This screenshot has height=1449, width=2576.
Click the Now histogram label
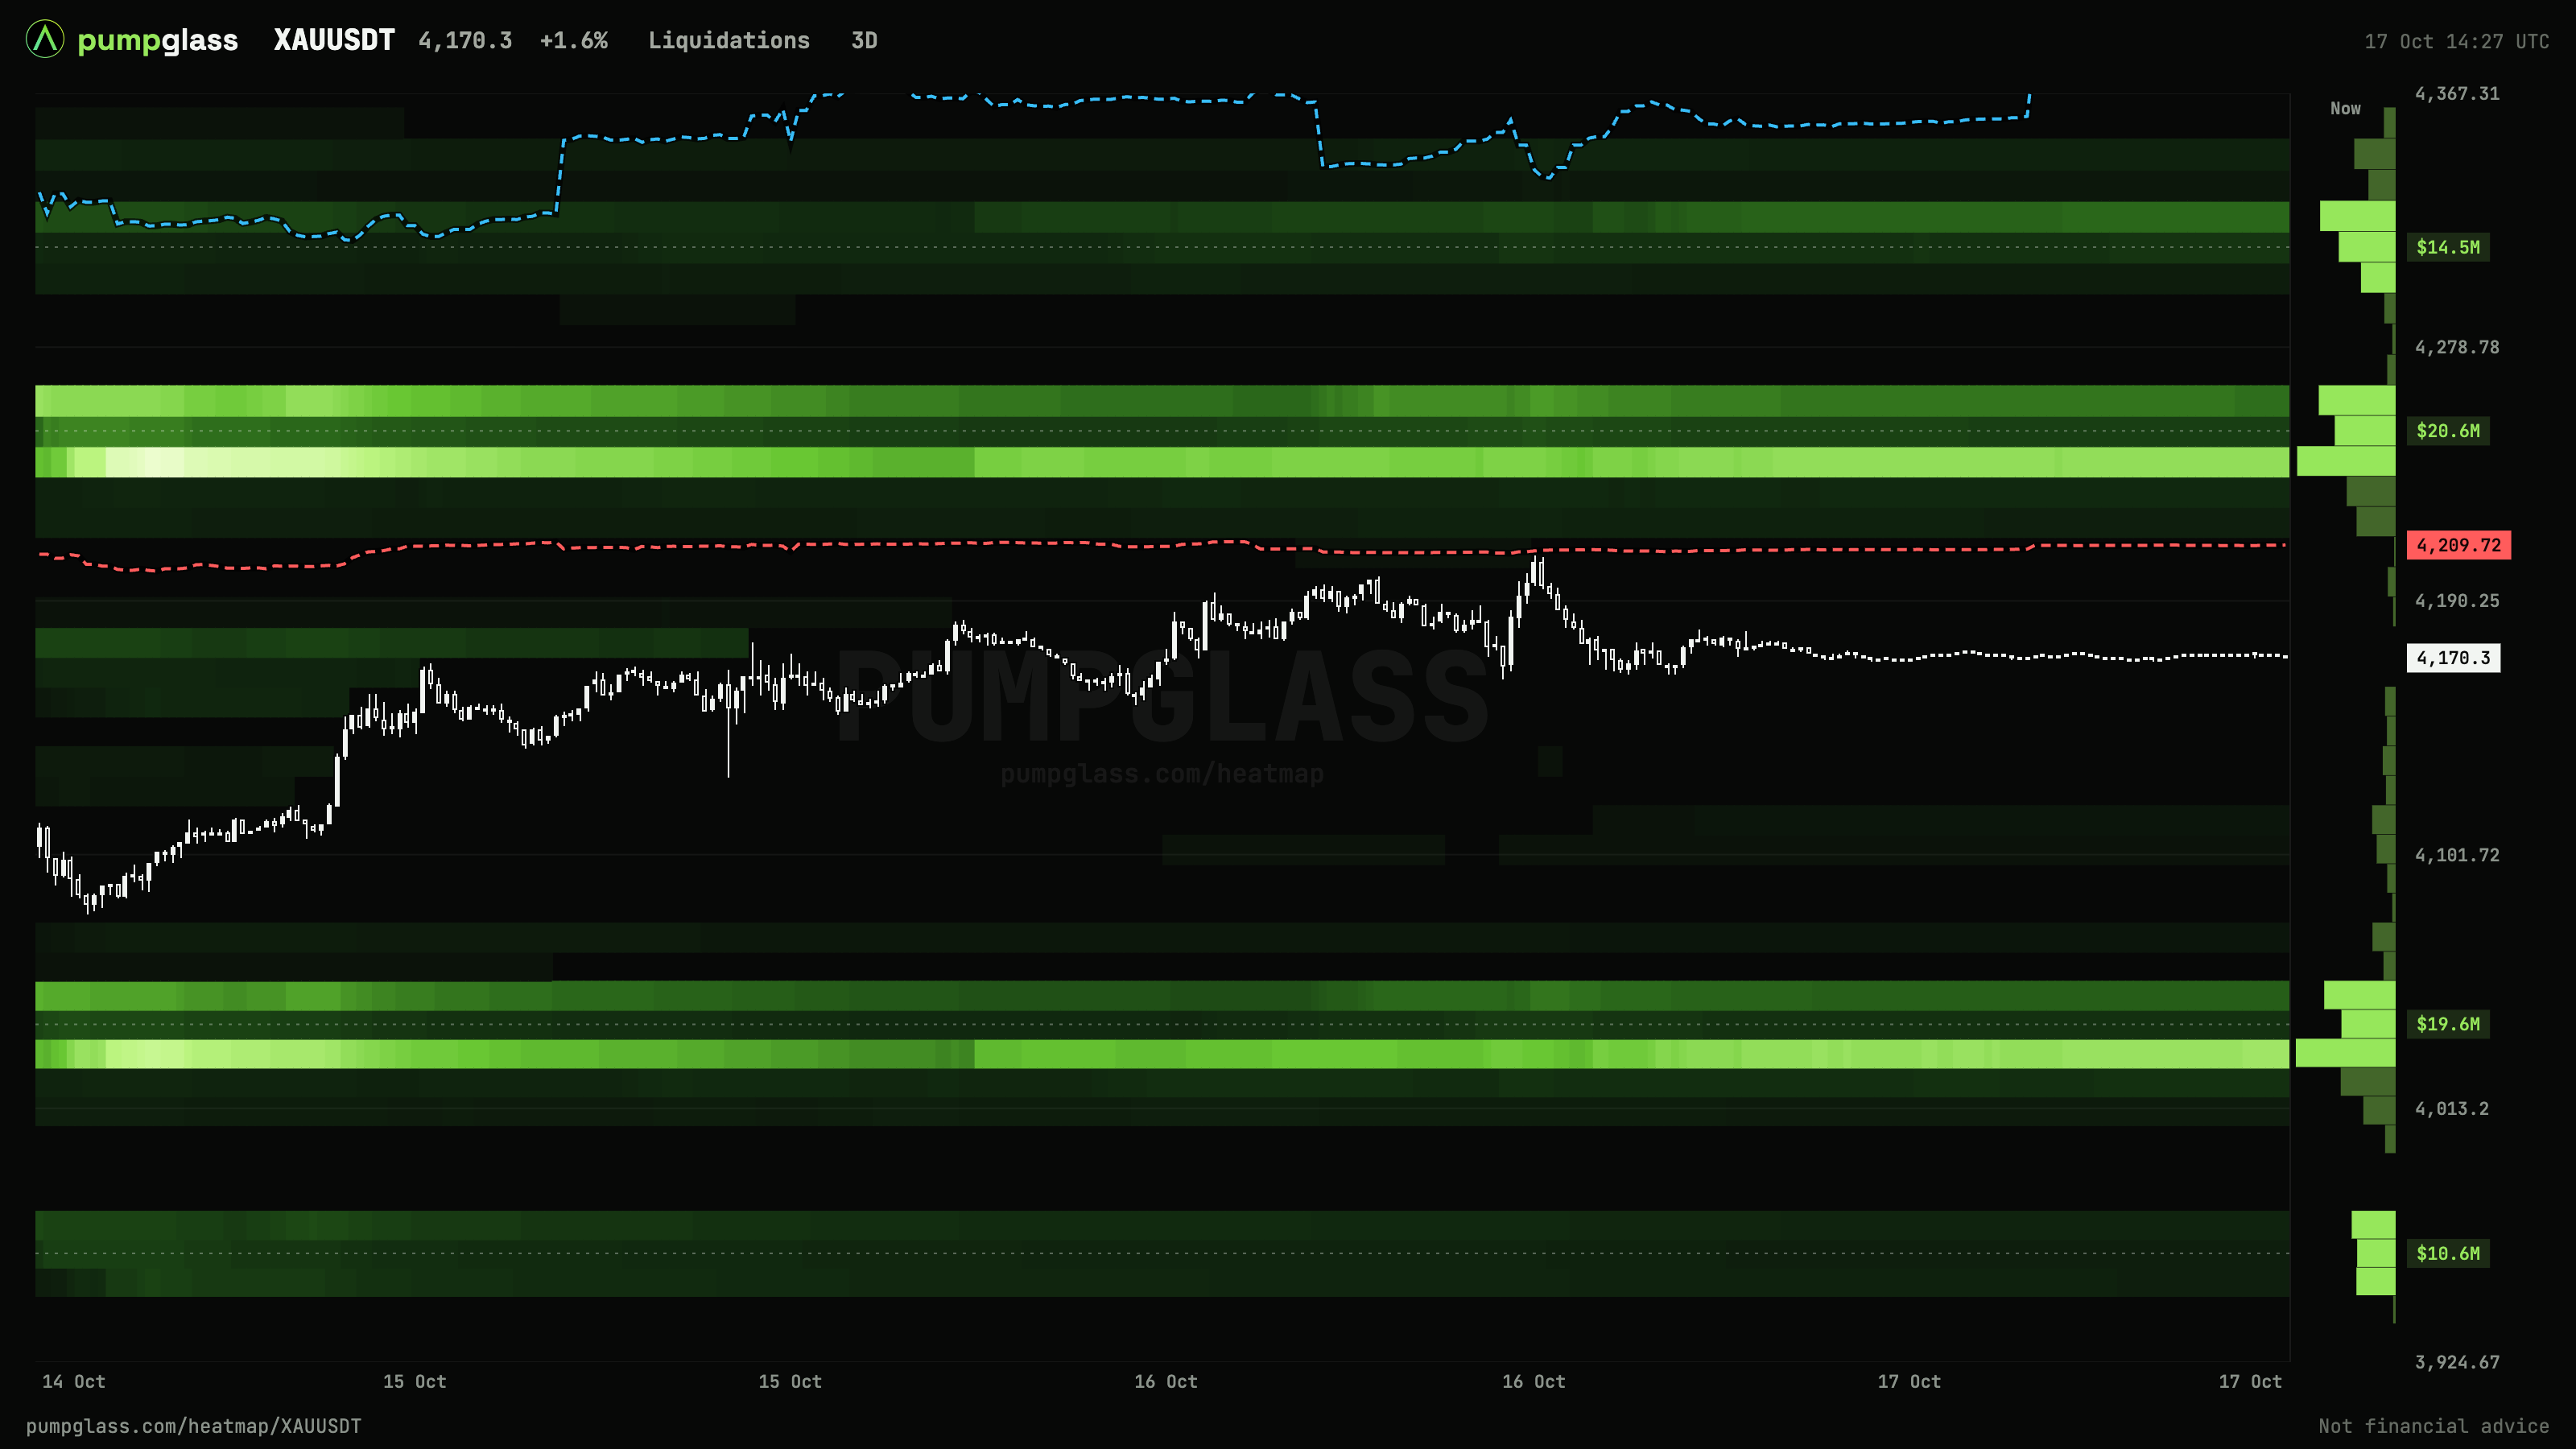[2345, 108]
